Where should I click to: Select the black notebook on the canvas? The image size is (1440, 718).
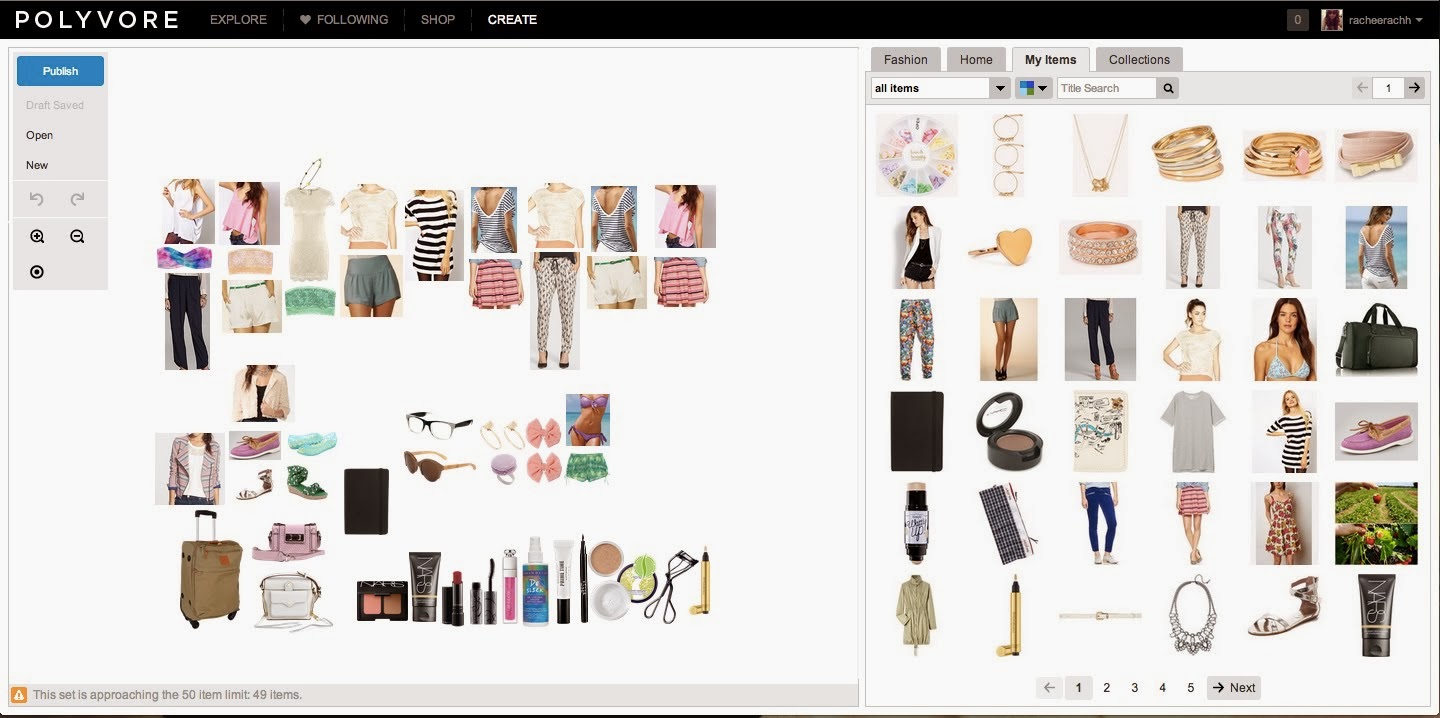366,501
